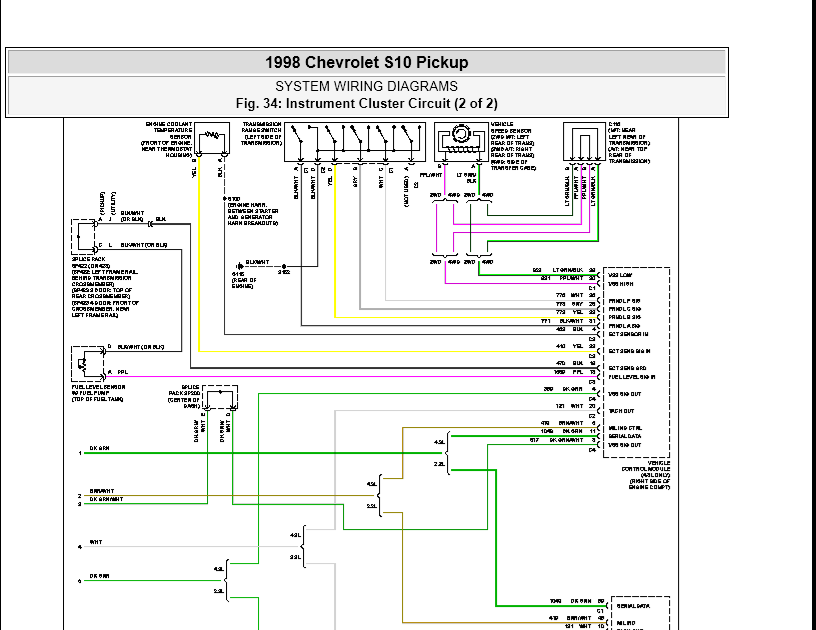Select the Transmission Range Switch label
This screenshot has height=630, width=816.
(x=261, y=134)
